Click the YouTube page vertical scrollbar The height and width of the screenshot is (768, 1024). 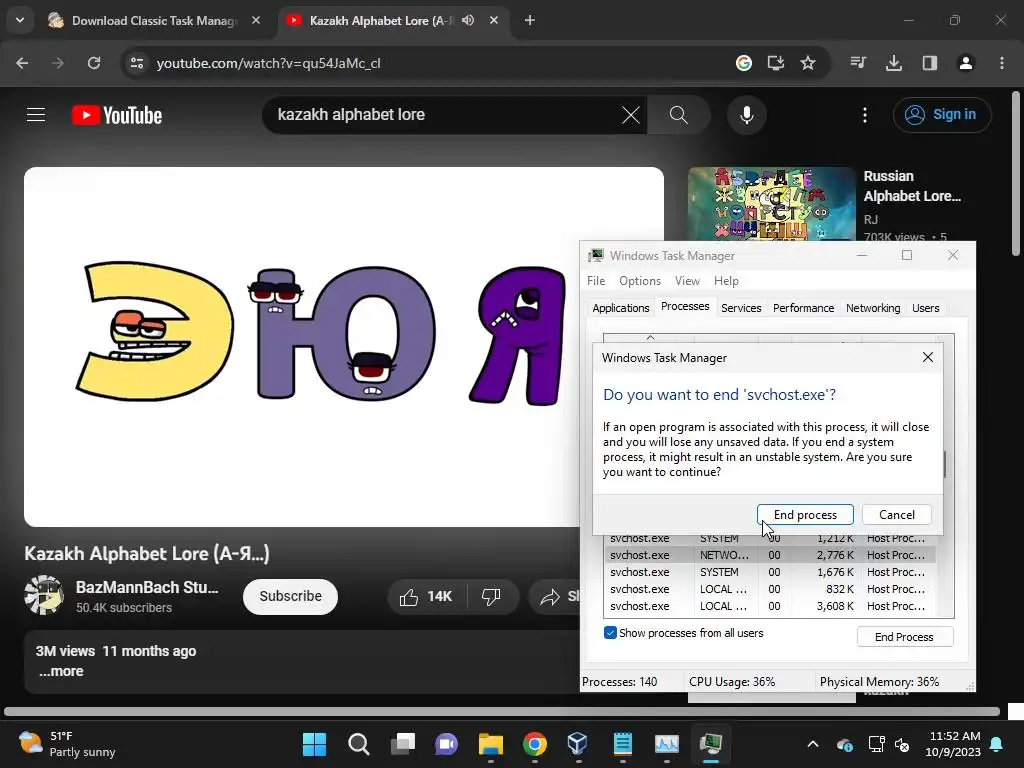[x=1016, y=174]
